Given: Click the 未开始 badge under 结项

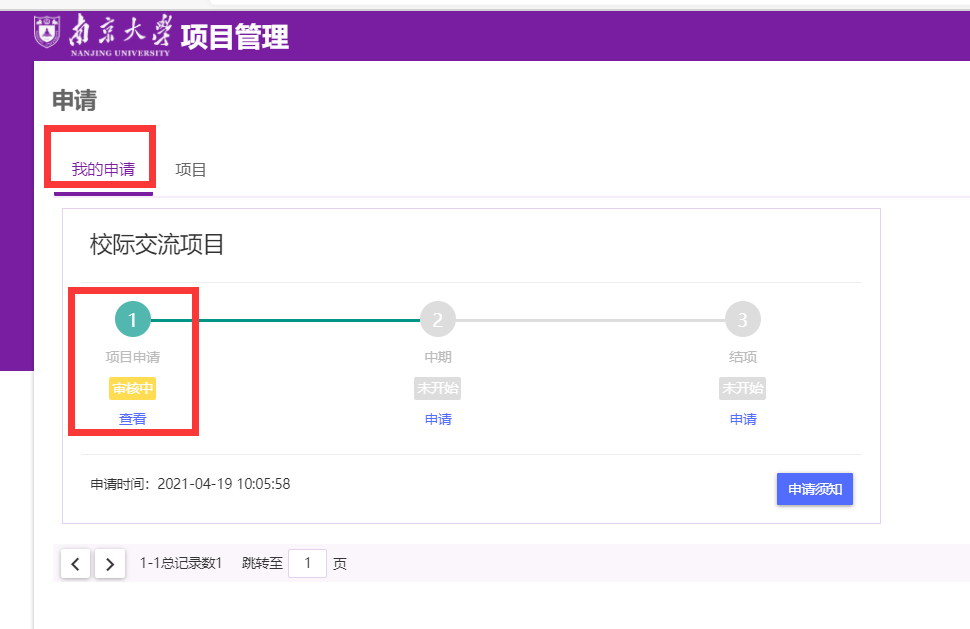Looking at the screenshot, I should pyautogui.click(x=743, y=389).
